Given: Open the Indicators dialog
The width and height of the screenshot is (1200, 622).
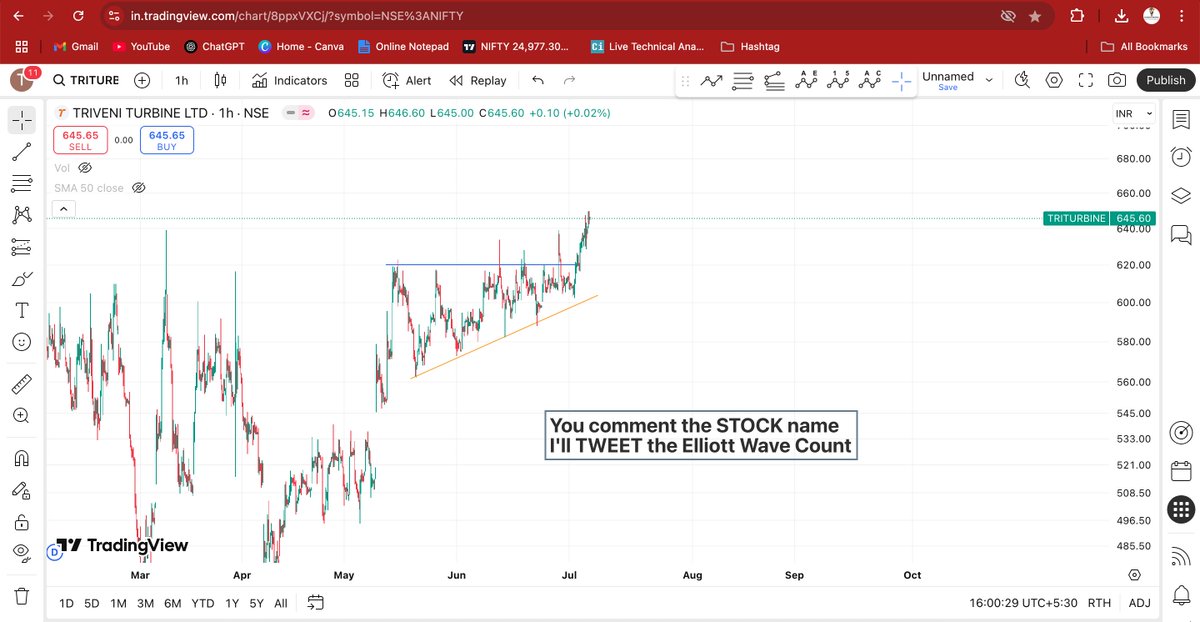Looking at the screenshot, I should point(290,80).
